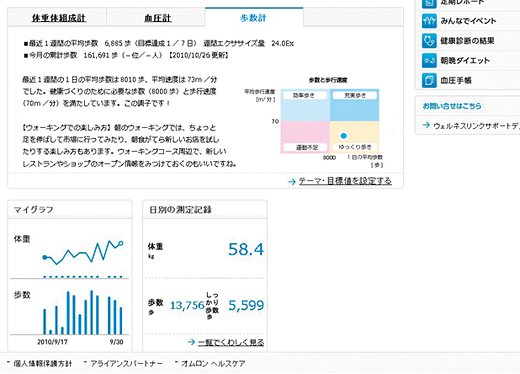This screenshot has width=520, height=374.
Task: Click arrow icon beside テーマ・目標値を設定する
Action: coord(292,182)
